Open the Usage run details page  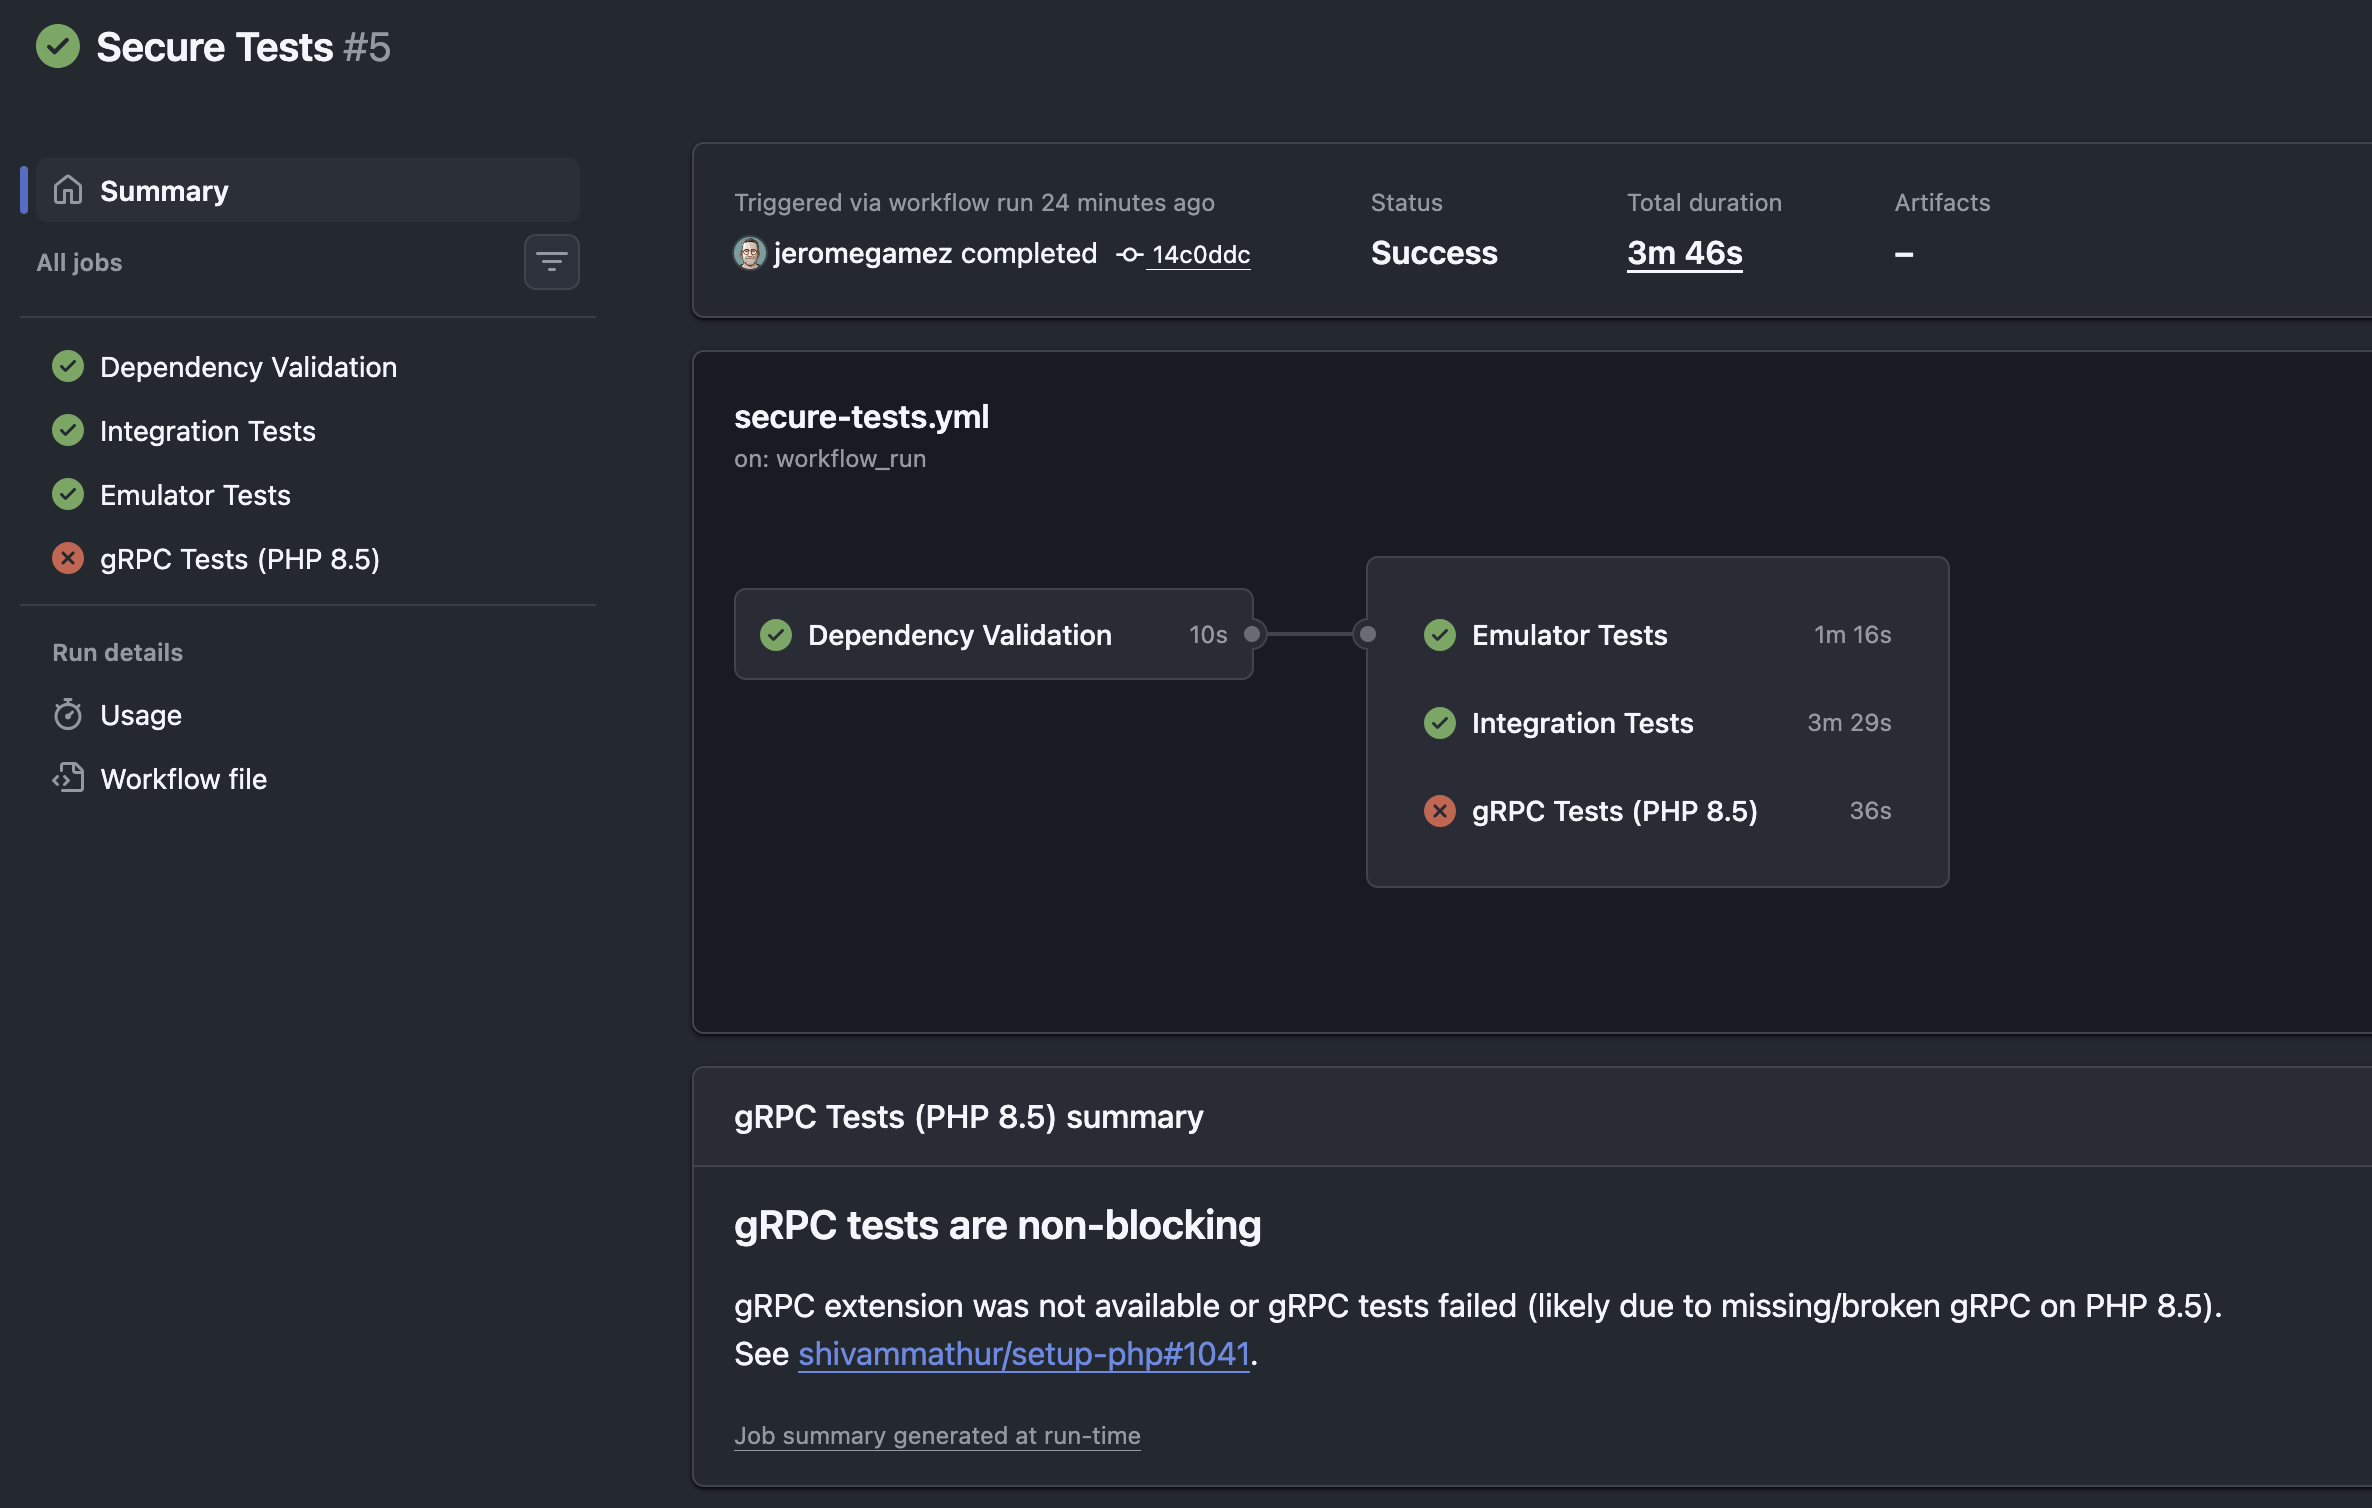(x=141, y=715)
